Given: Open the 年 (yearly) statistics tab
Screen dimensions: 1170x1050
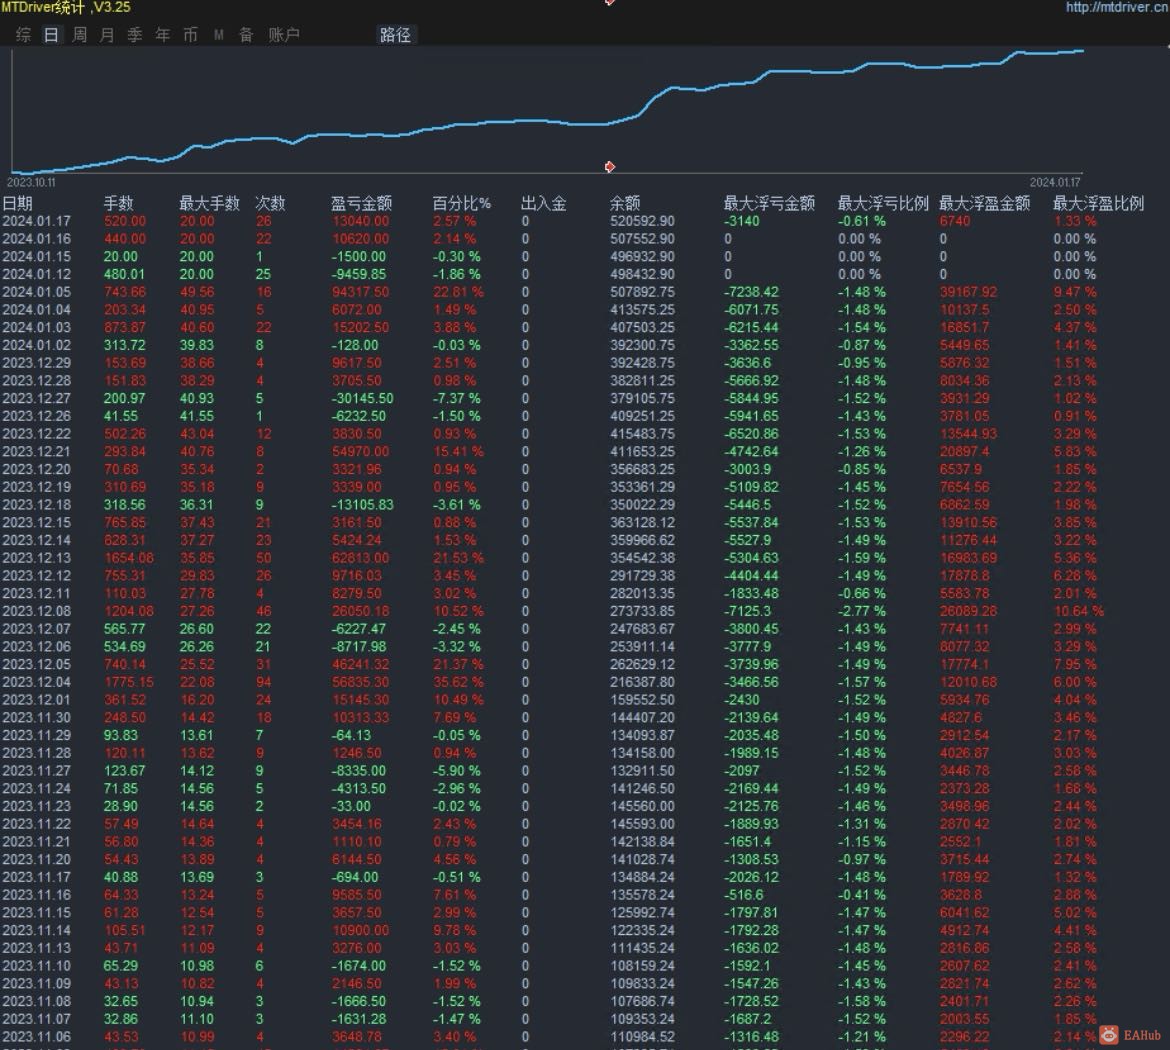Looking at the screenshot, I should [x=163, y=35].
